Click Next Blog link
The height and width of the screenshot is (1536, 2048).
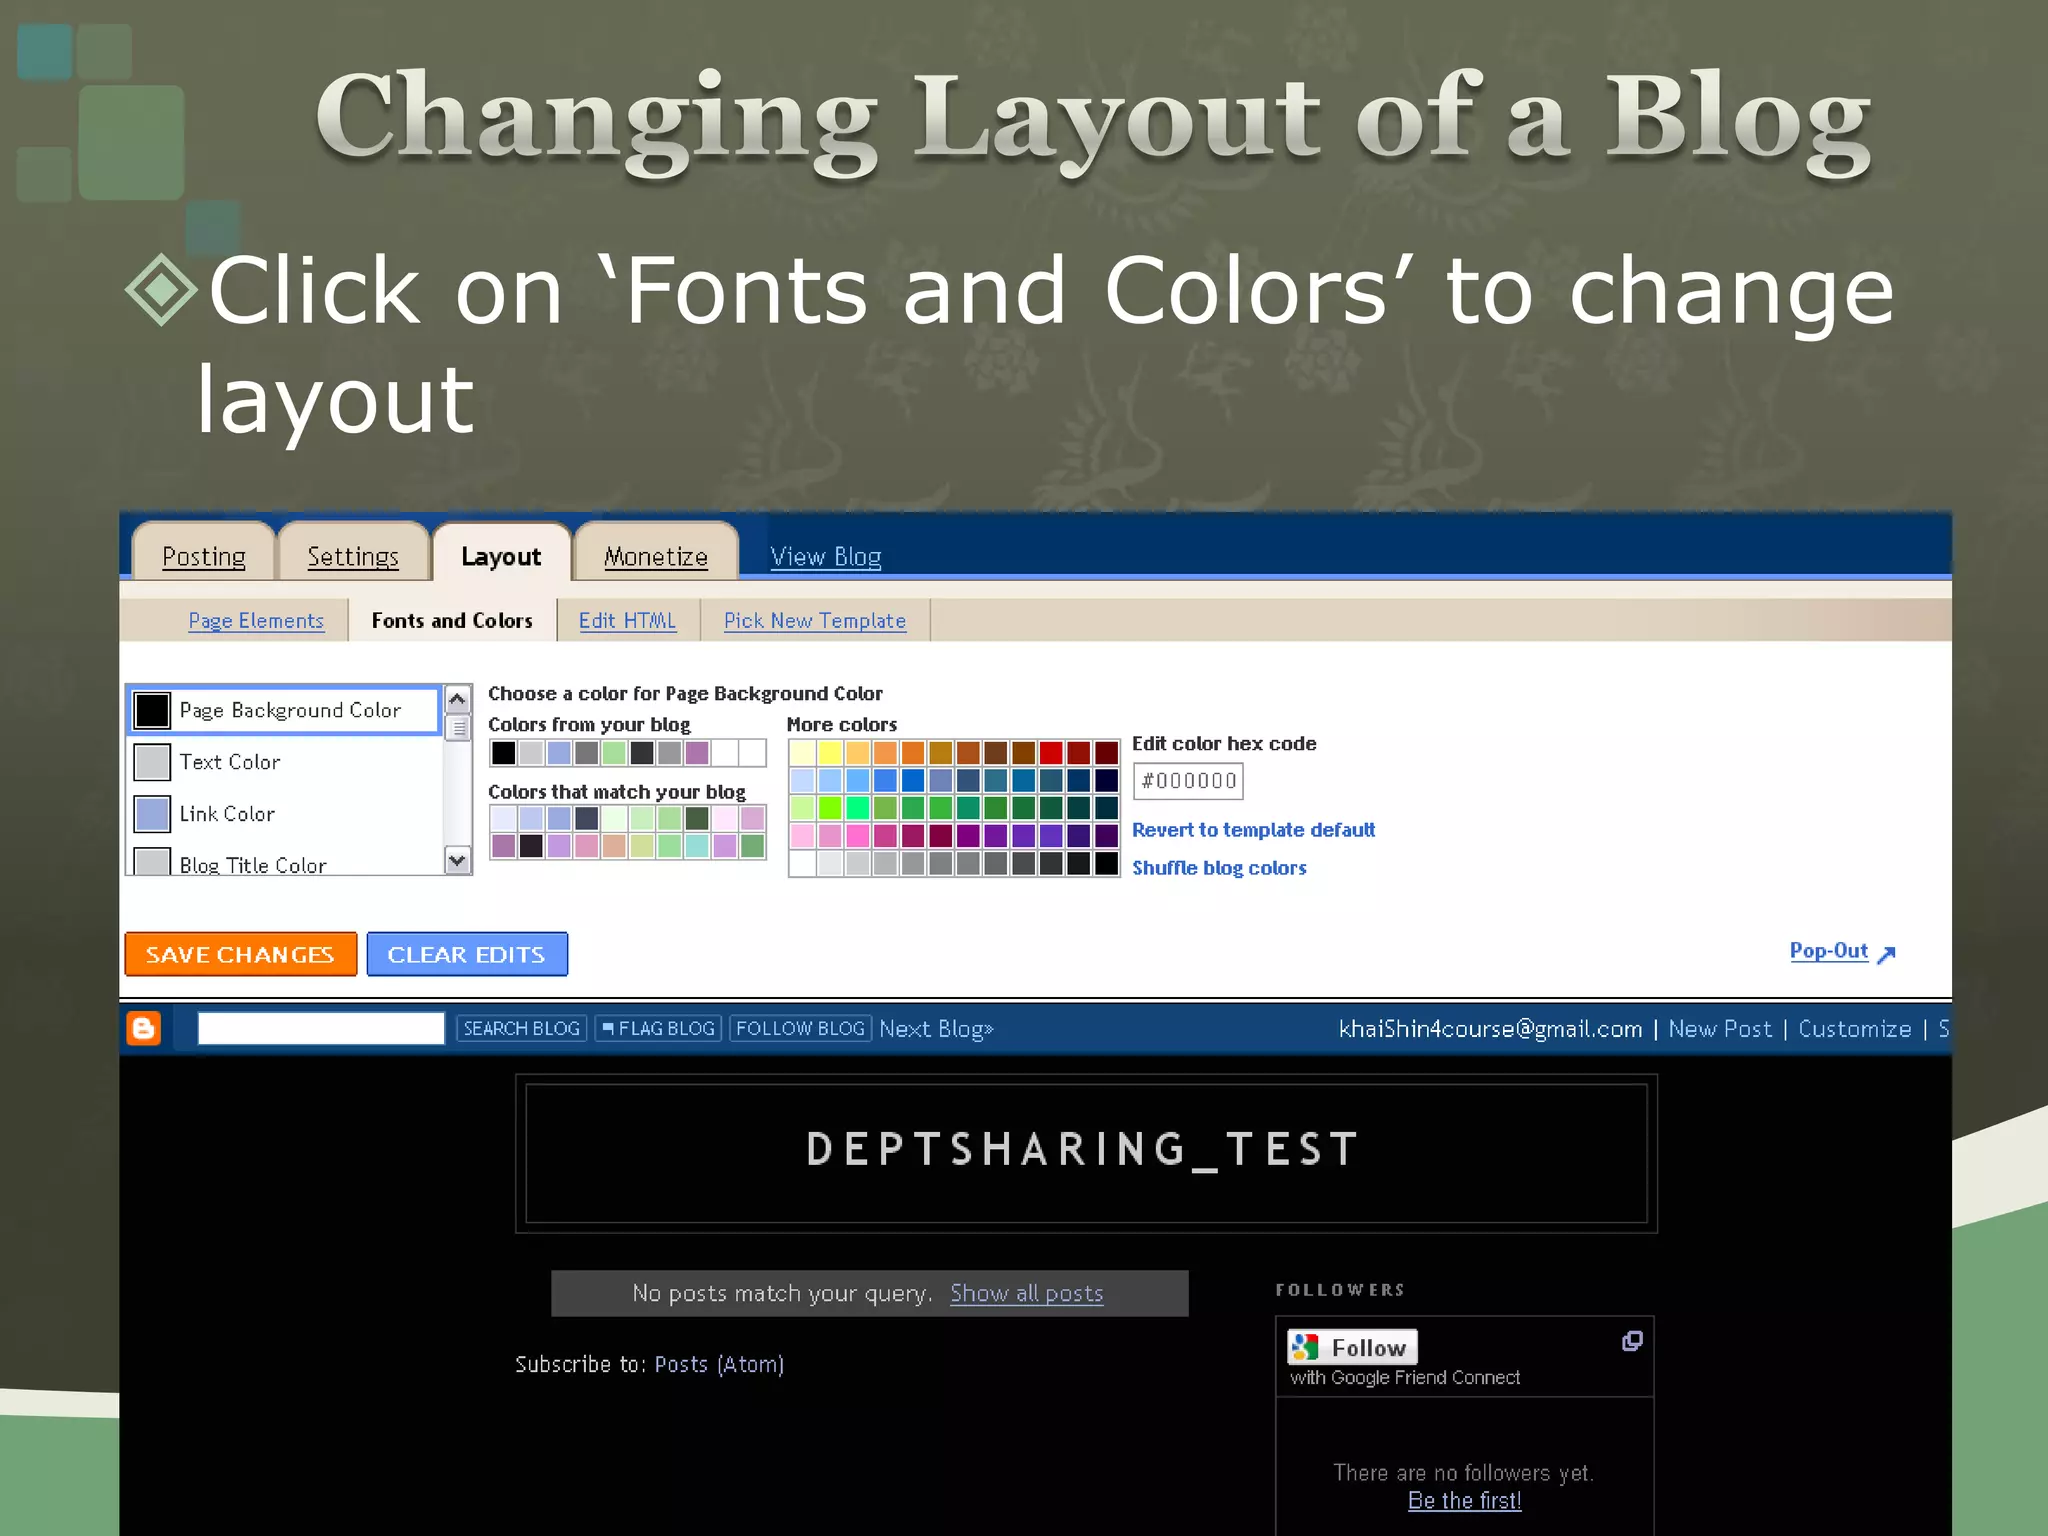(936, 1029)
